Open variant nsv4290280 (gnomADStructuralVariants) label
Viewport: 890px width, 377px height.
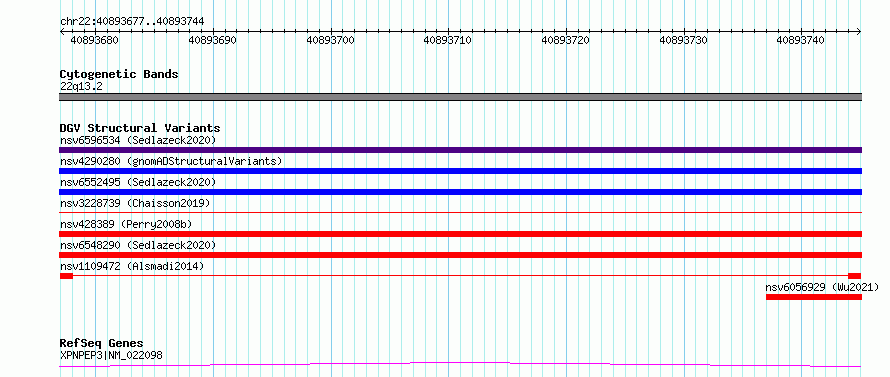pos(171,161)
